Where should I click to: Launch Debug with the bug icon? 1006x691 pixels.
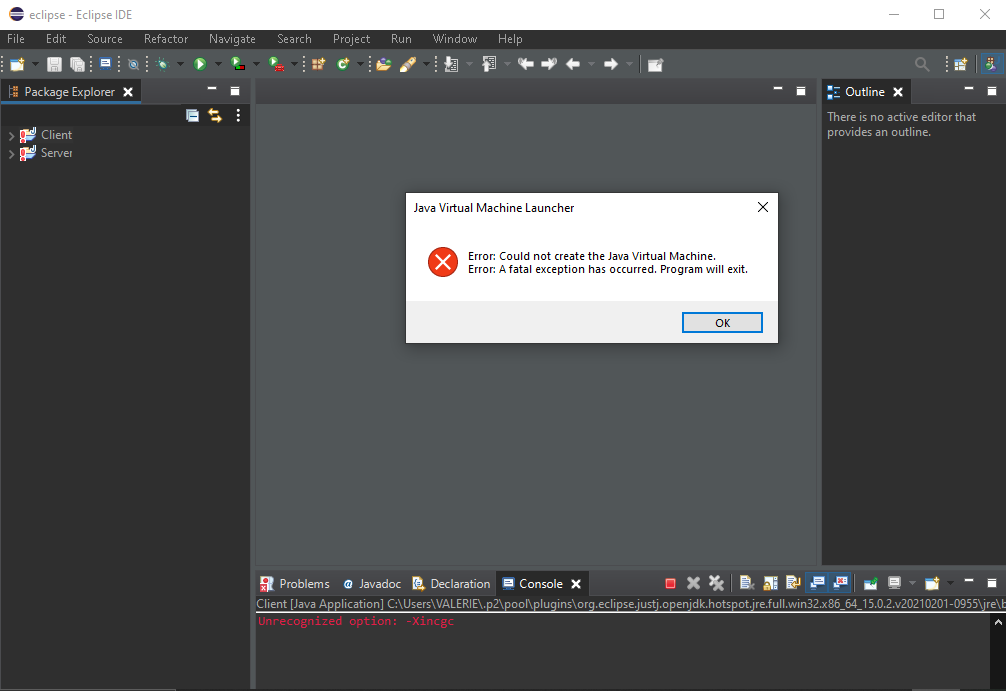click(x=162, y=64)
